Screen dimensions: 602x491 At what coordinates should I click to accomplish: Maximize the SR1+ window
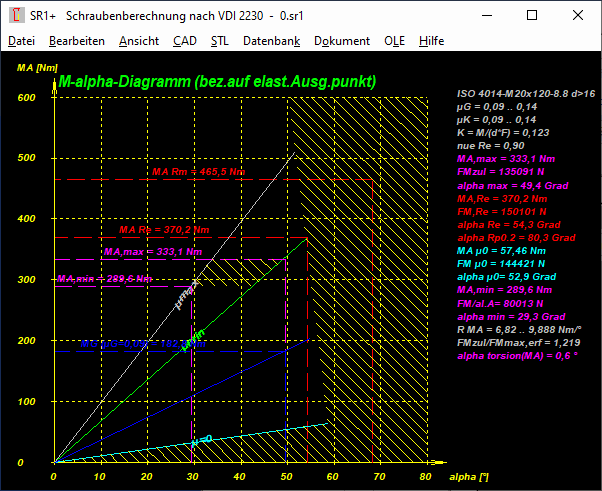coord(532,16)
